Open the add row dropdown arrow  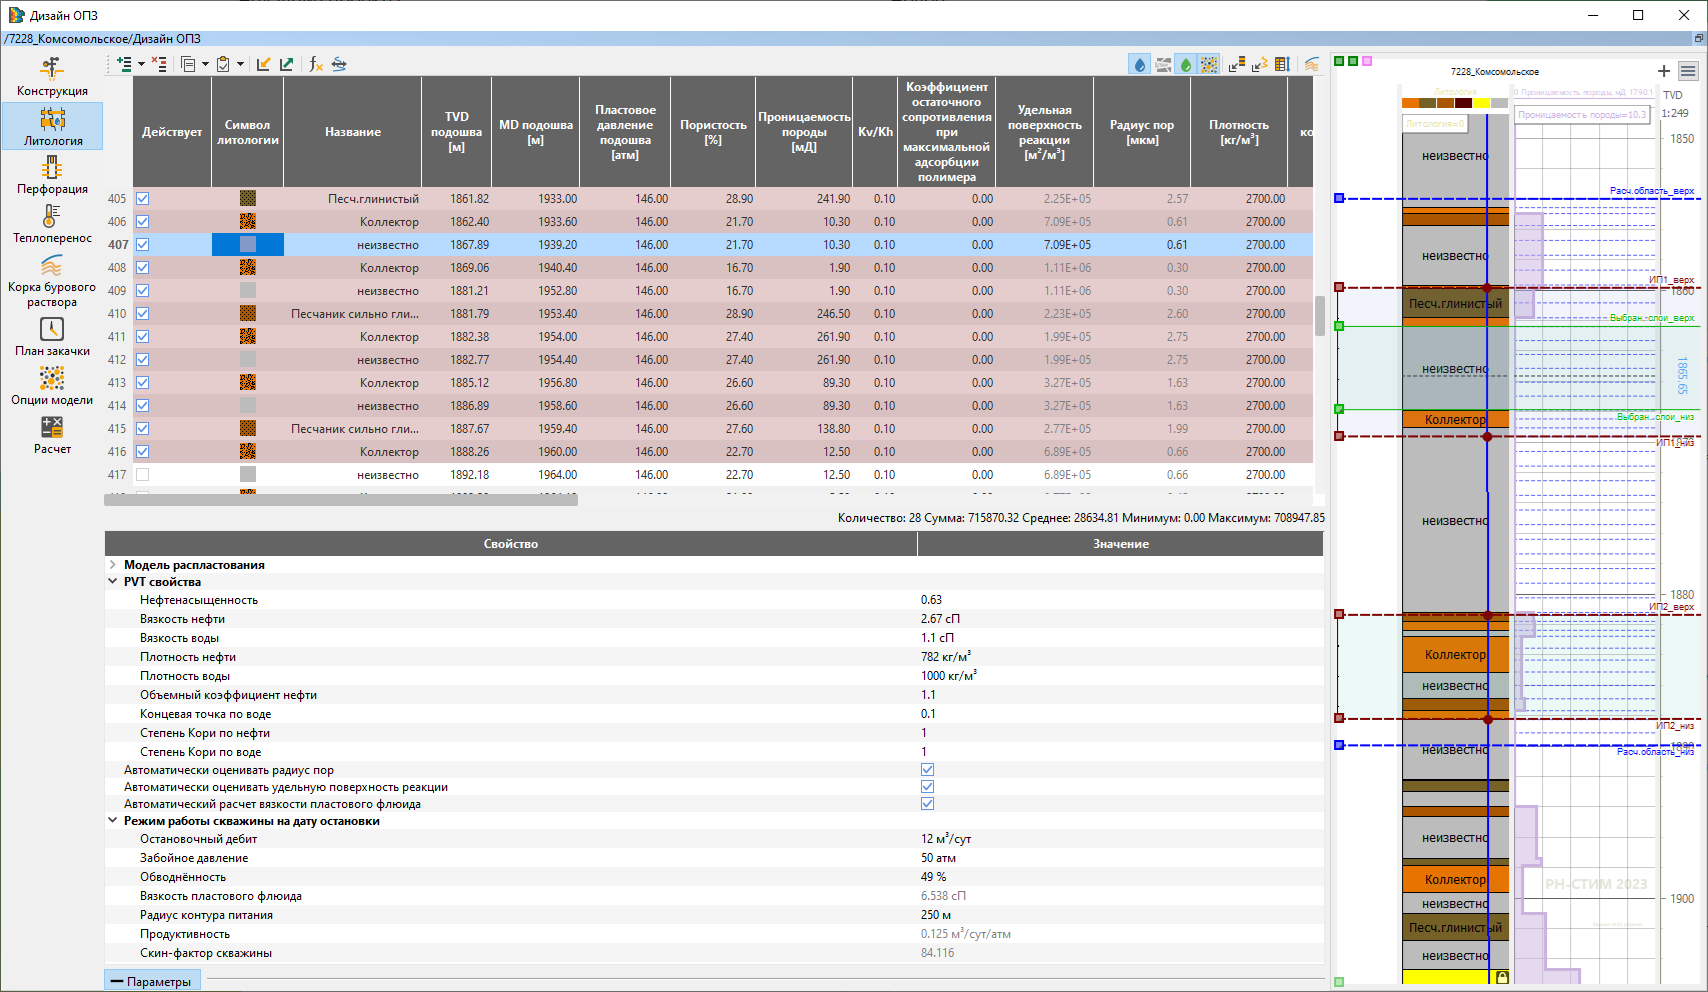pos(141,64)
